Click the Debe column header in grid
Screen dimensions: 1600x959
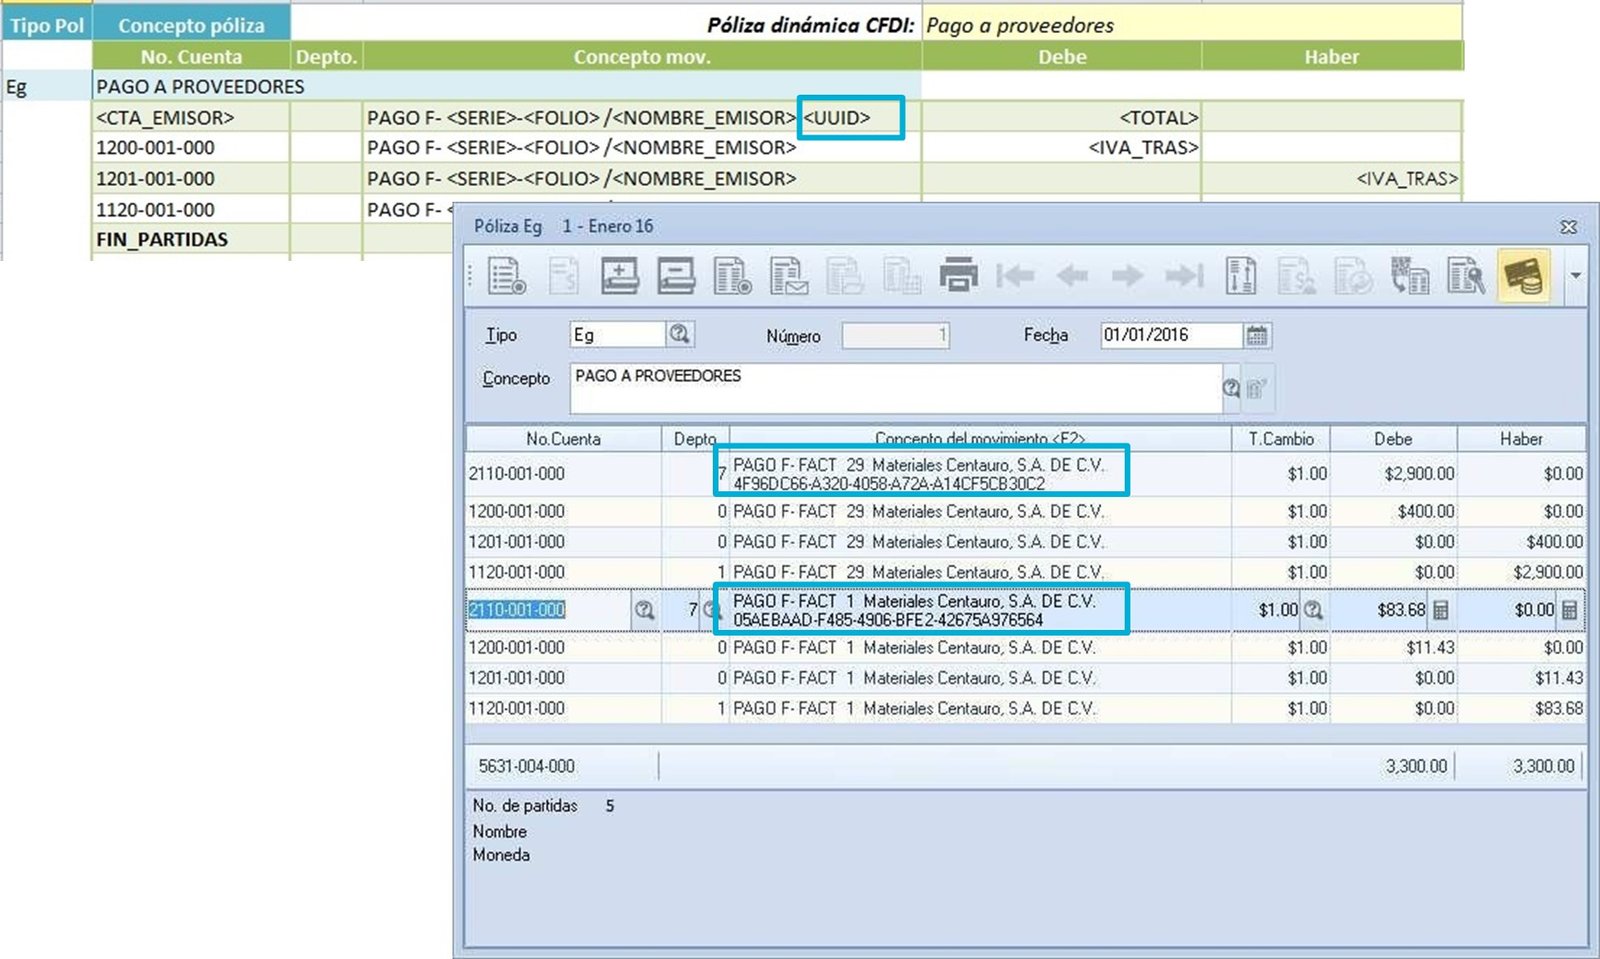[x=1393, y=439]
